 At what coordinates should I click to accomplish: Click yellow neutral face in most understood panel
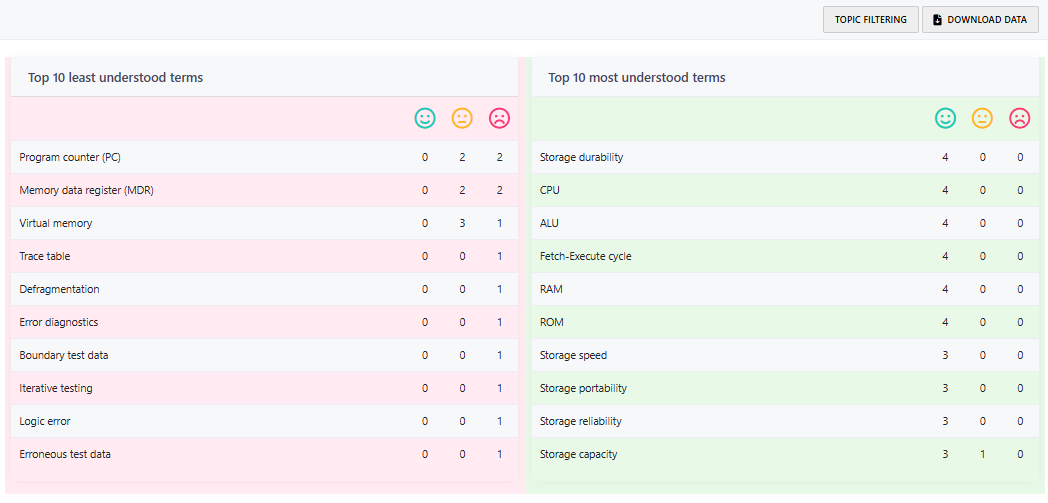tap(982, 118)
